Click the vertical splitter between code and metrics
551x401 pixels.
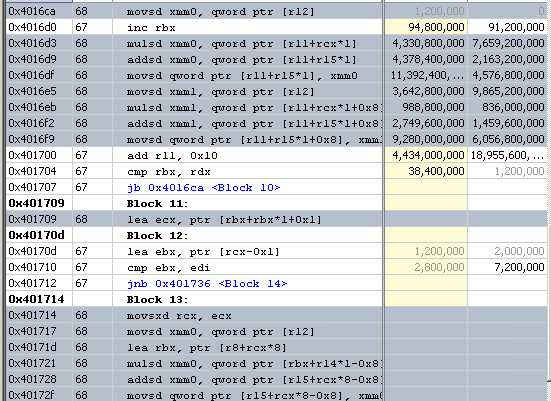click(x=384, y=200)
